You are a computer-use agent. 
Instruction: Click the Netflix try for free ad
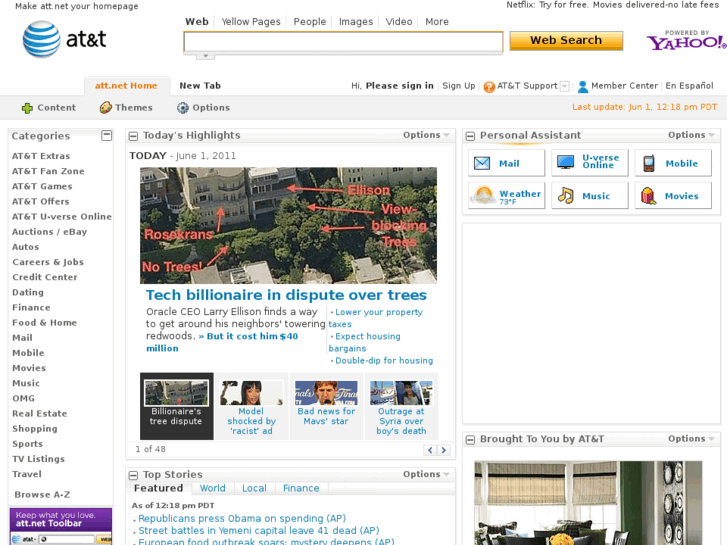(612, 5)
